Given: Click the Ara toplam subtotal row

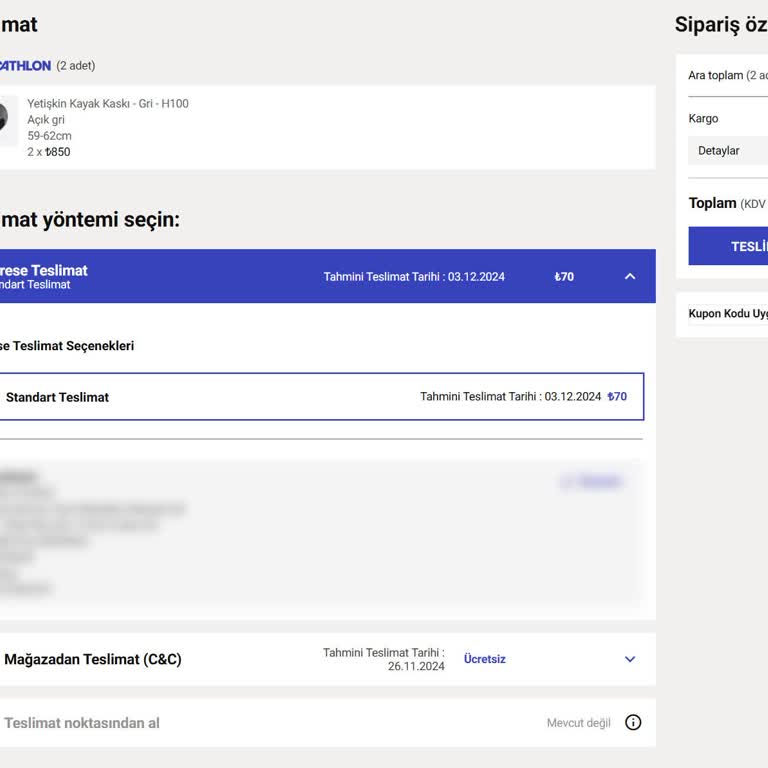Looking at the screenshot, I should pos(727,76).
